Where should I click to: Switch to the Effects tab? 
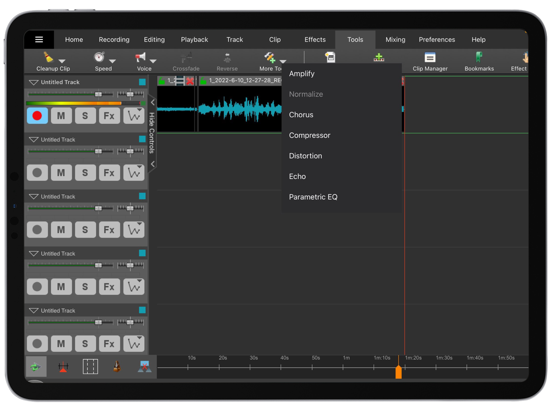315,39
